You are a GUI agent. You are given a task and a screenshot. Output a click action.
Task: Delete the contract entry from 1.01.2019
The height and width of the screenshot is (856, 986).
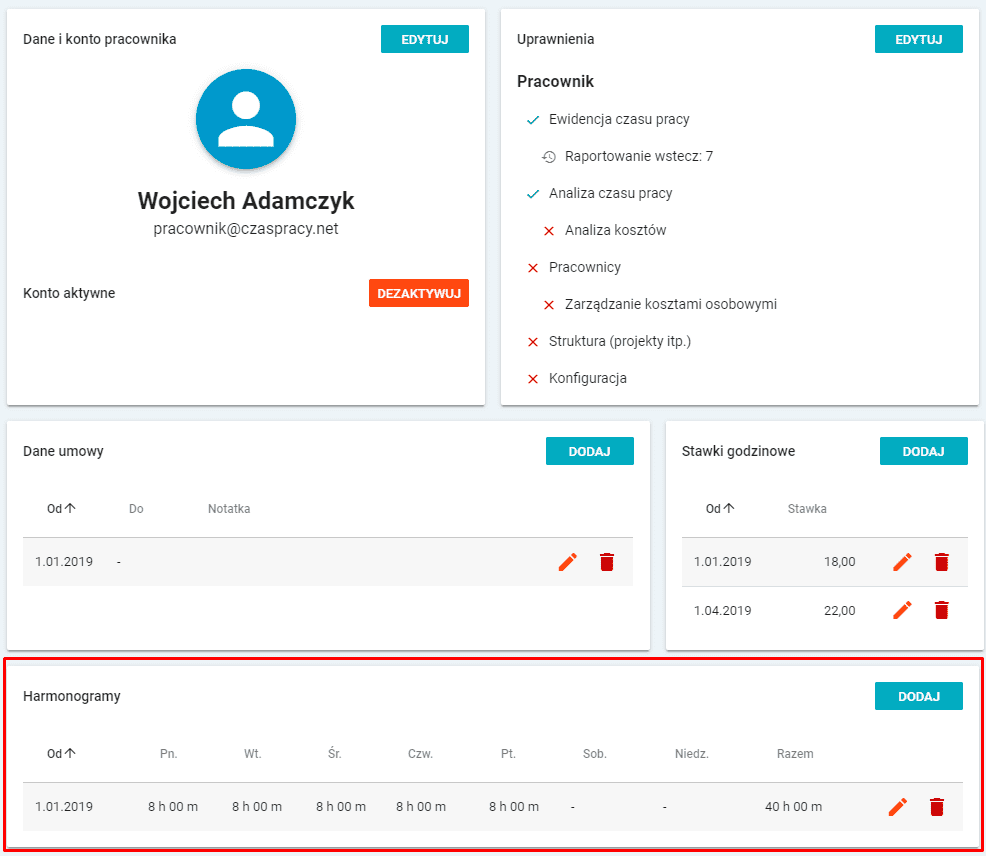[606, 562]
